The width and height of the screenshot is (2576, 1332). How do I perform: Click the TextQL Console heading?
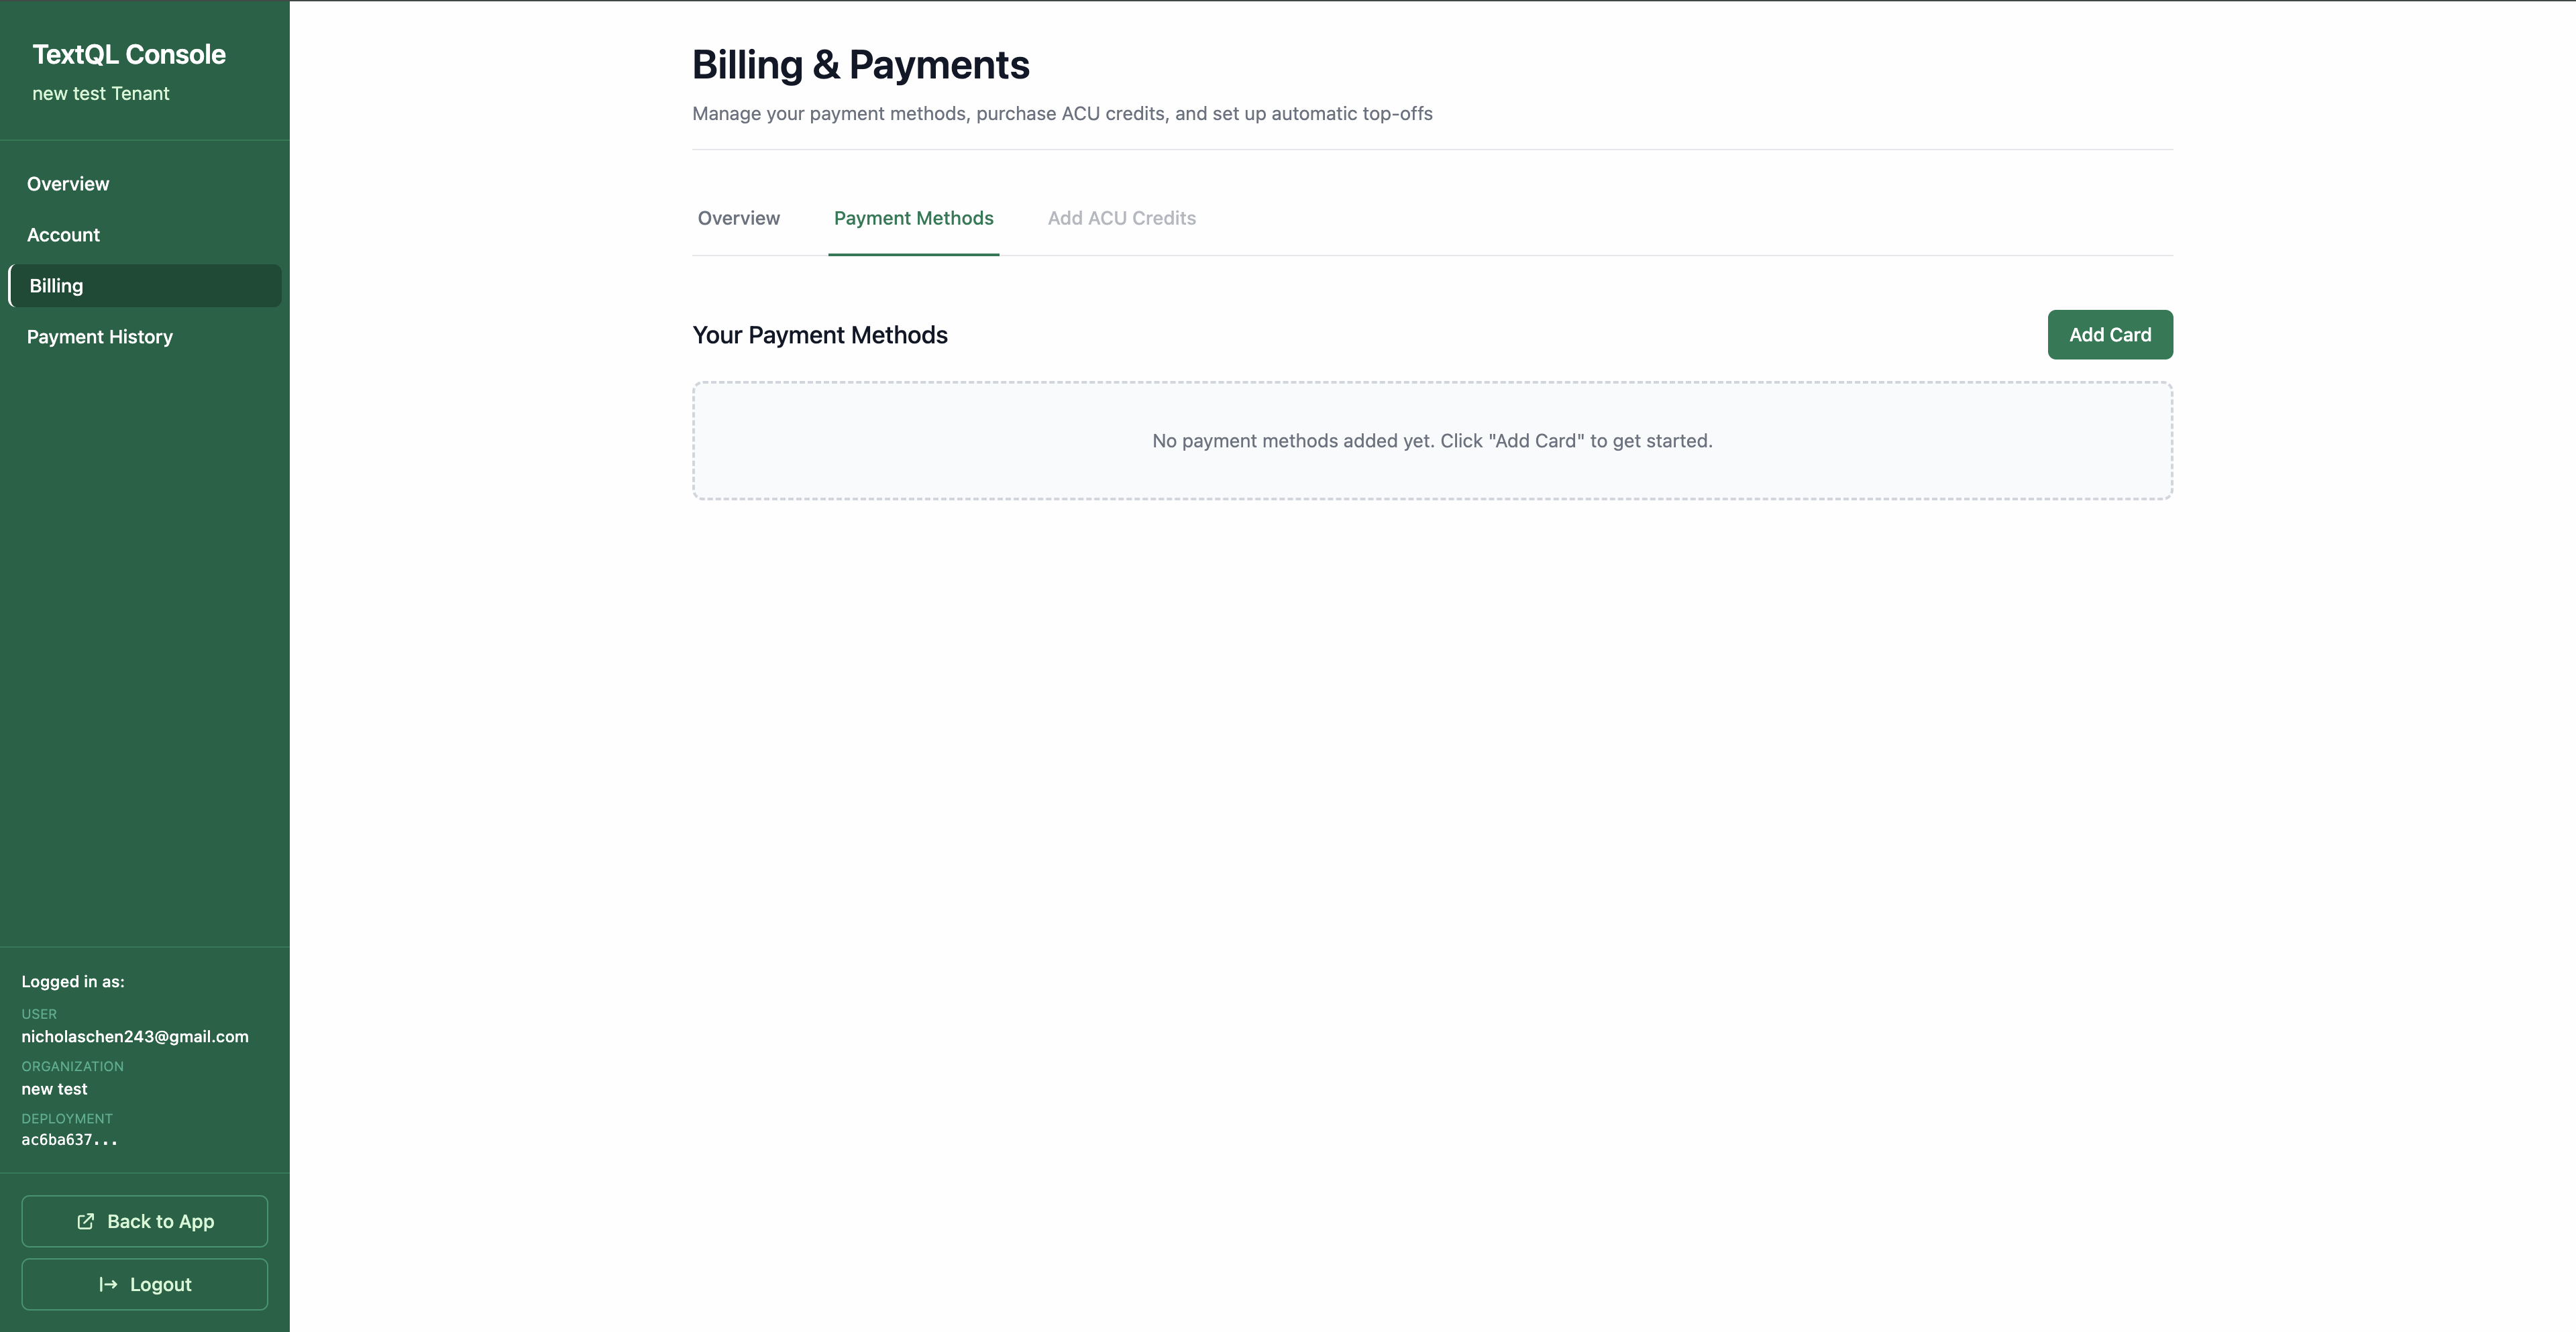click(128, 54)
